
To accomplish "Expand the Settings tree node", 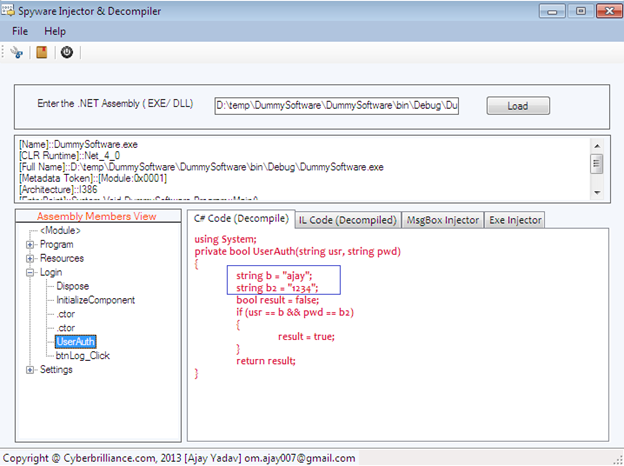I will point(30,370).
